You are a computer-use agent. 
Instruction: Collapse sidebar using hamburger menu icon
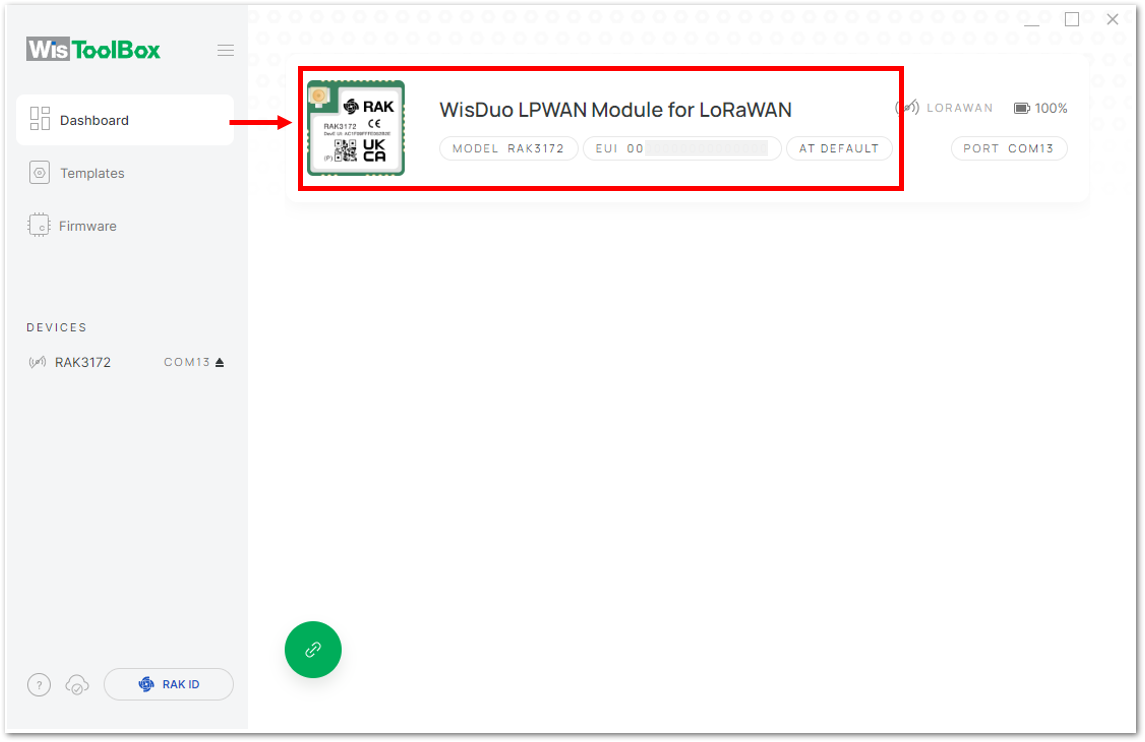point(226,50)
